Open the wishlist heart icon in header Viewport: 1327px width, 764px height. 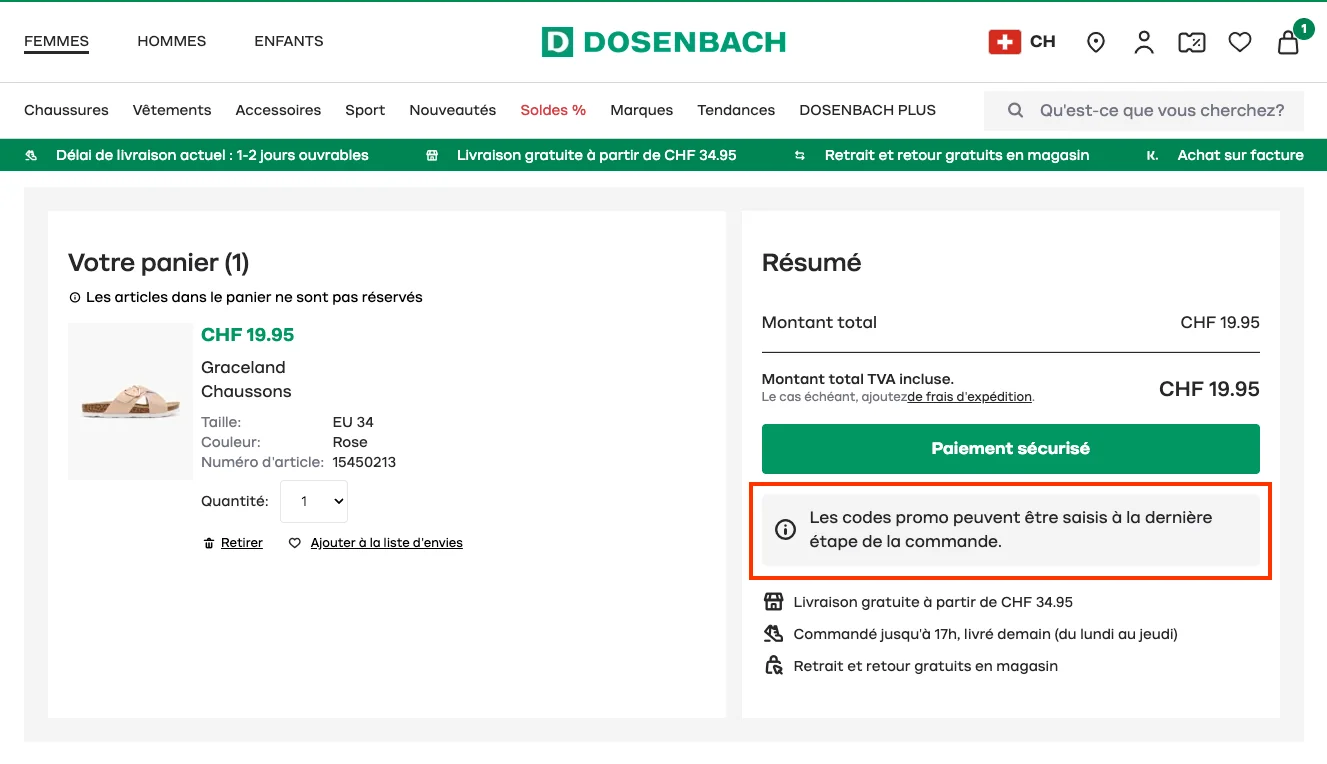pyautogui.click(x=1240, y=42)
